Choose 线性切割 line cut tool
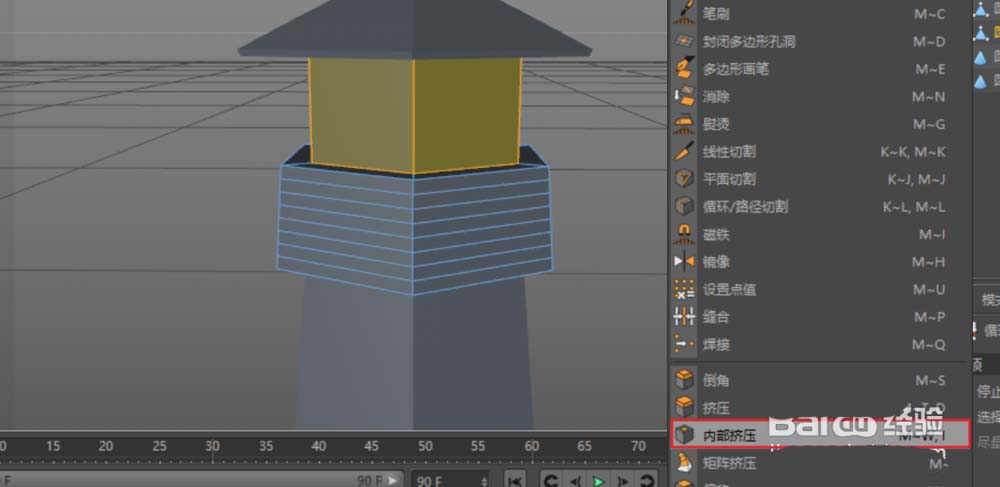Viewport: 1000px width, 487px height. point(820,152)
